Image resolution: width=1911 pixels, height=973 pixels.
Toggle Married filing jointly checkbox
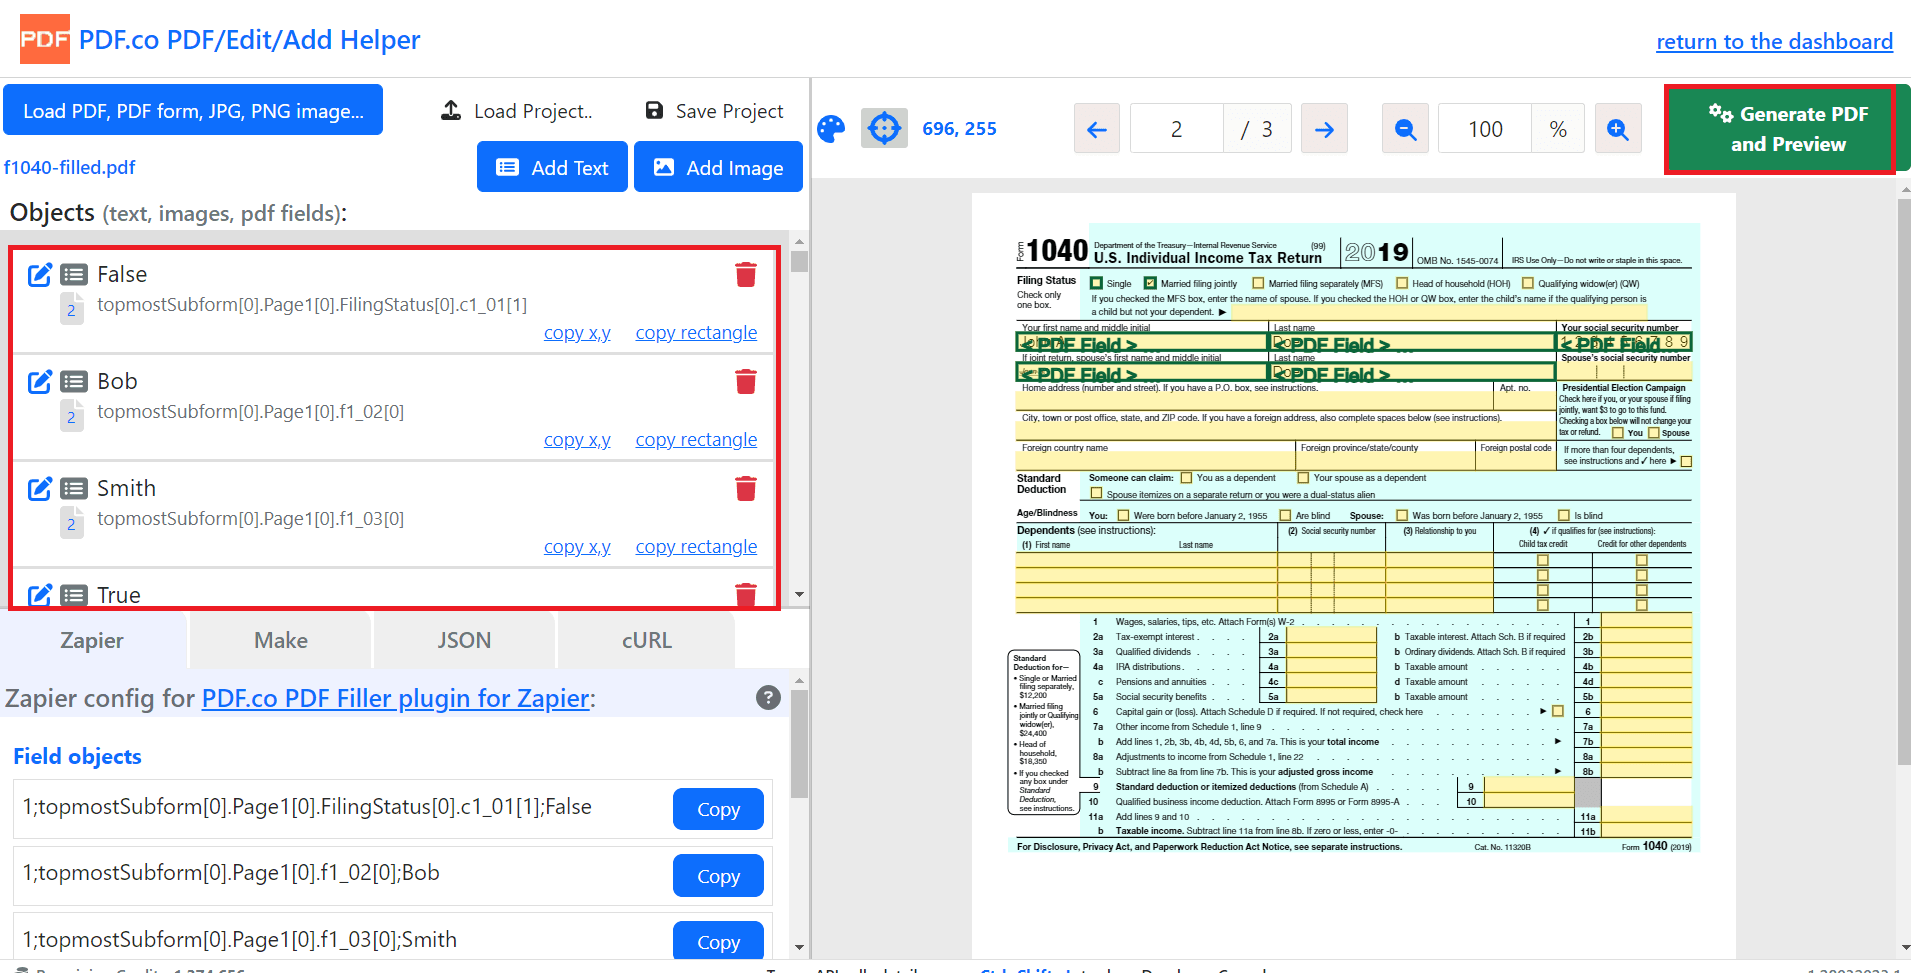pyautogui.click(x=1150, y=283)
